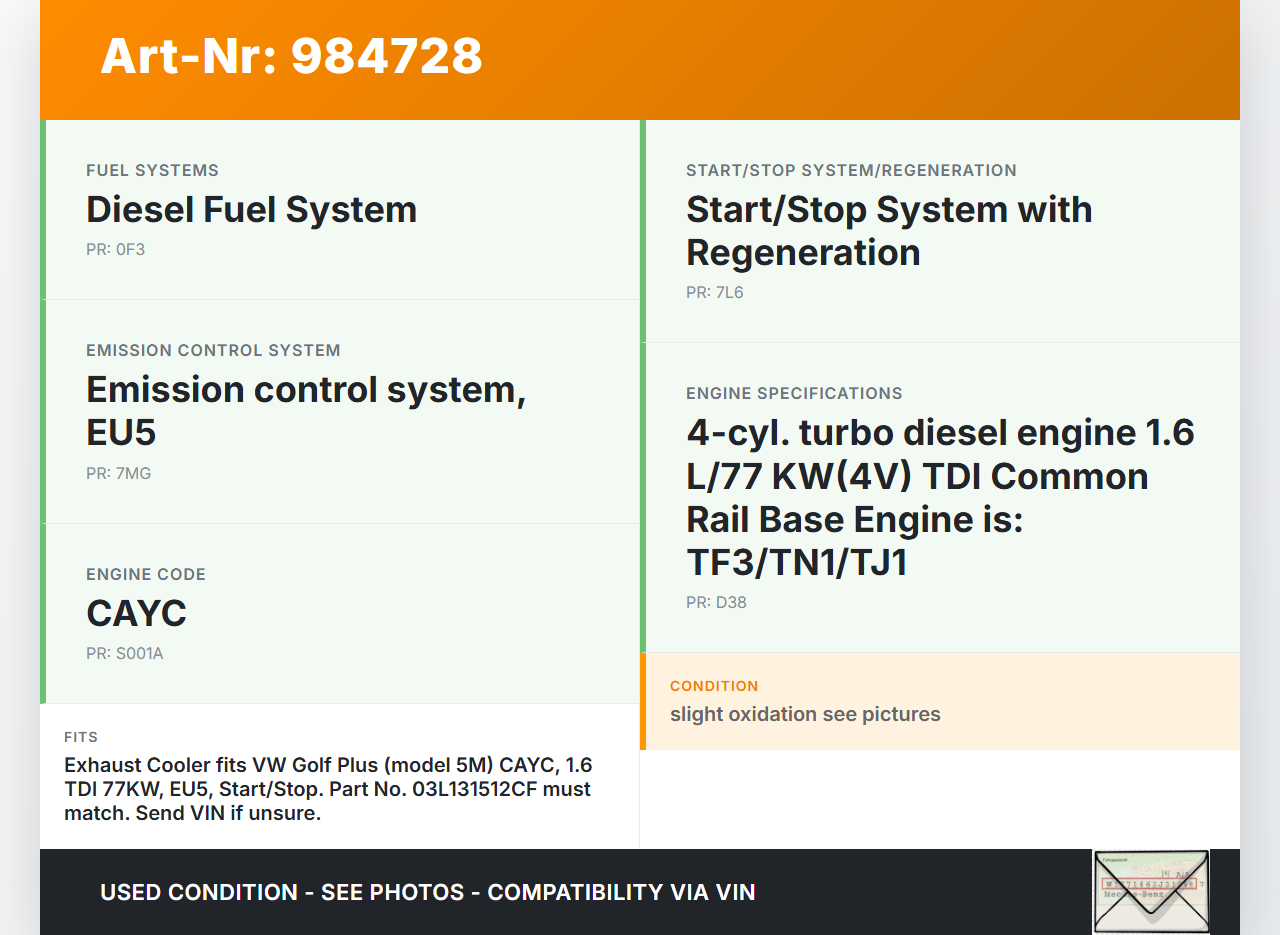
Task: Click the Emission Control System category label
Action: point(213,350)
